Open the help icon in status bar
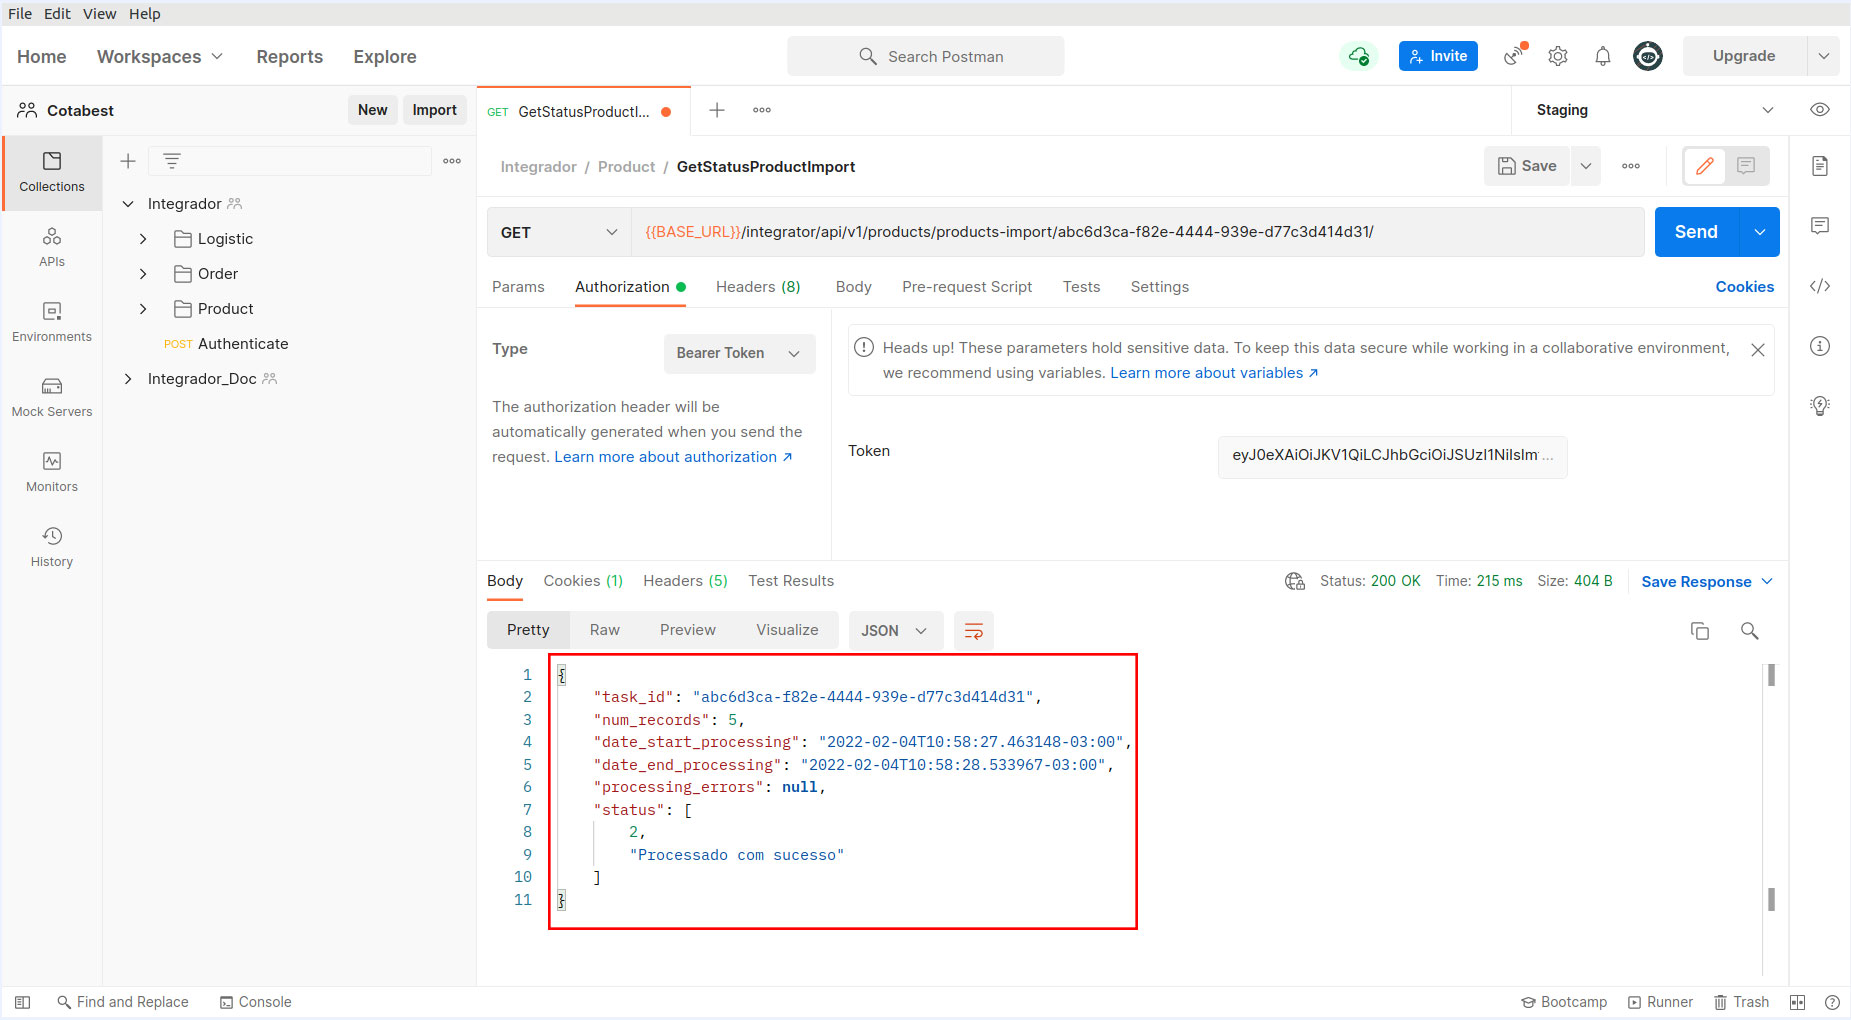This screenshot has height=1020, width=1851. click(x=1832, y=1002)
